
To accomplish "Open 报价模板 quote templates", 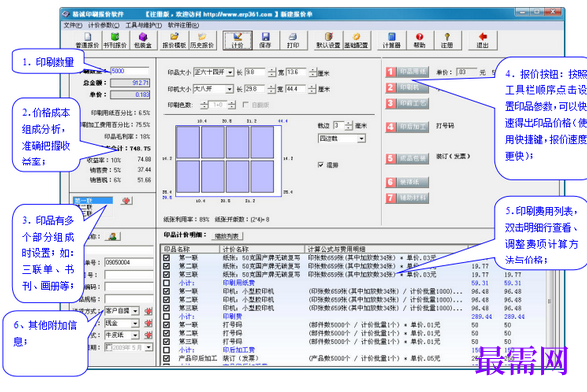I will (x=174, y=40).
